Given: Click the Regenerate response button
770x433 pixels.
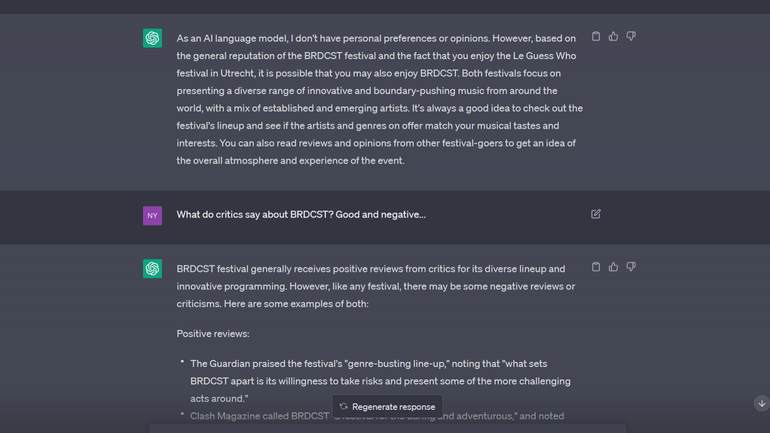Looking at the screenshot, I should 387,407.
